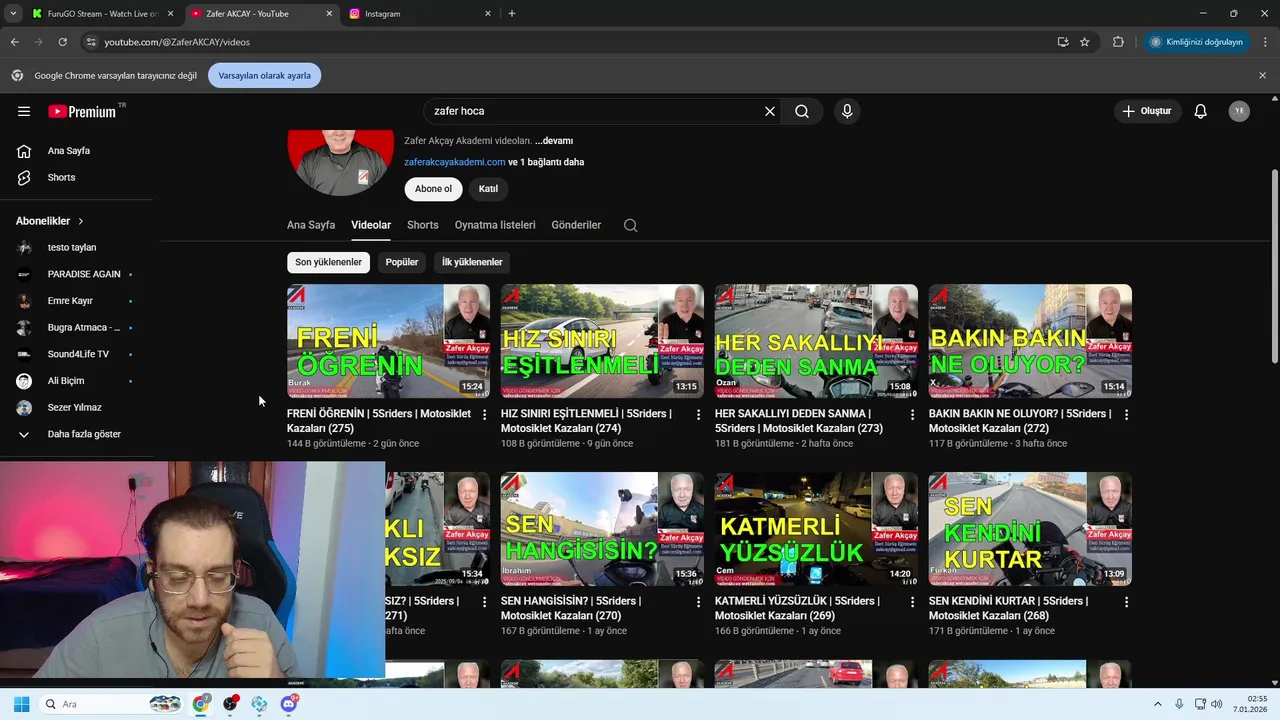1280x720 pixels.
Task: Search within channel magnifier icon
Action: [x=630, y=225]
